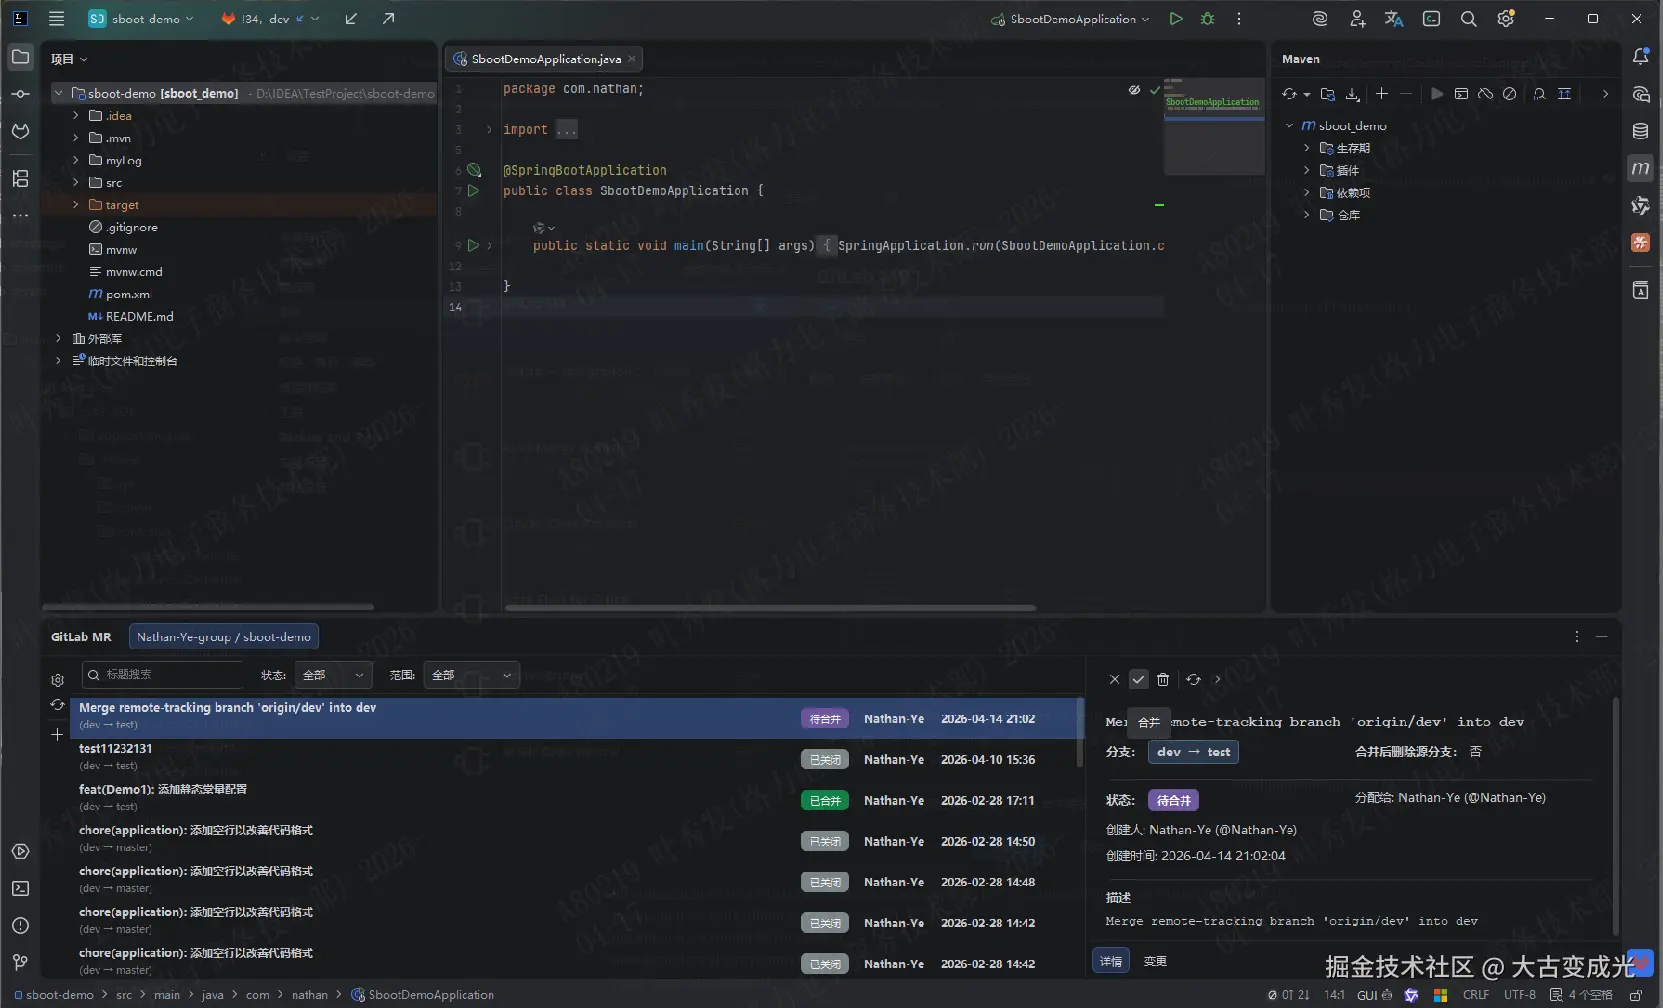This screenshot has height=1008, width=1663.
Task: Open the Git tool window icon
Action: pos(20,962)
